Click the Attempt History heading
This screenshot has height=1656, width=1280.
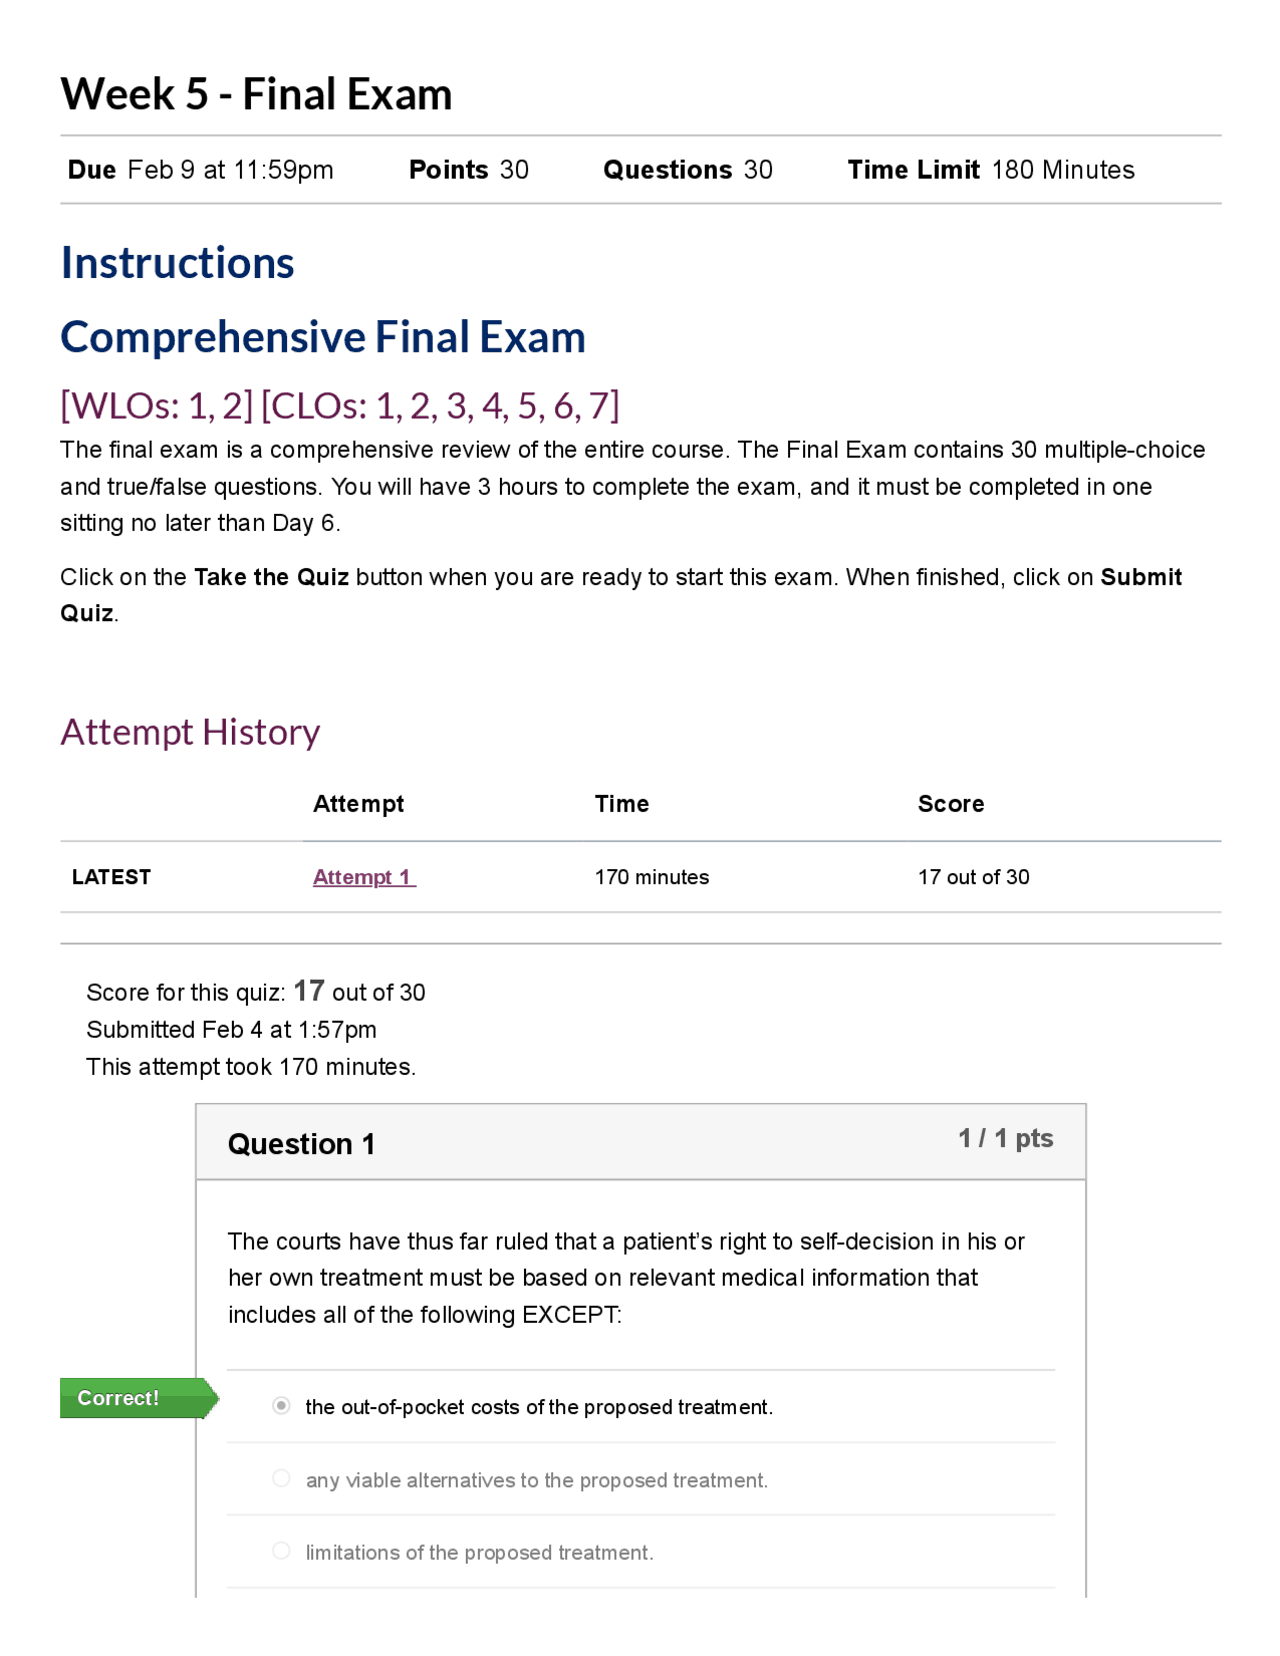[189, 732]
